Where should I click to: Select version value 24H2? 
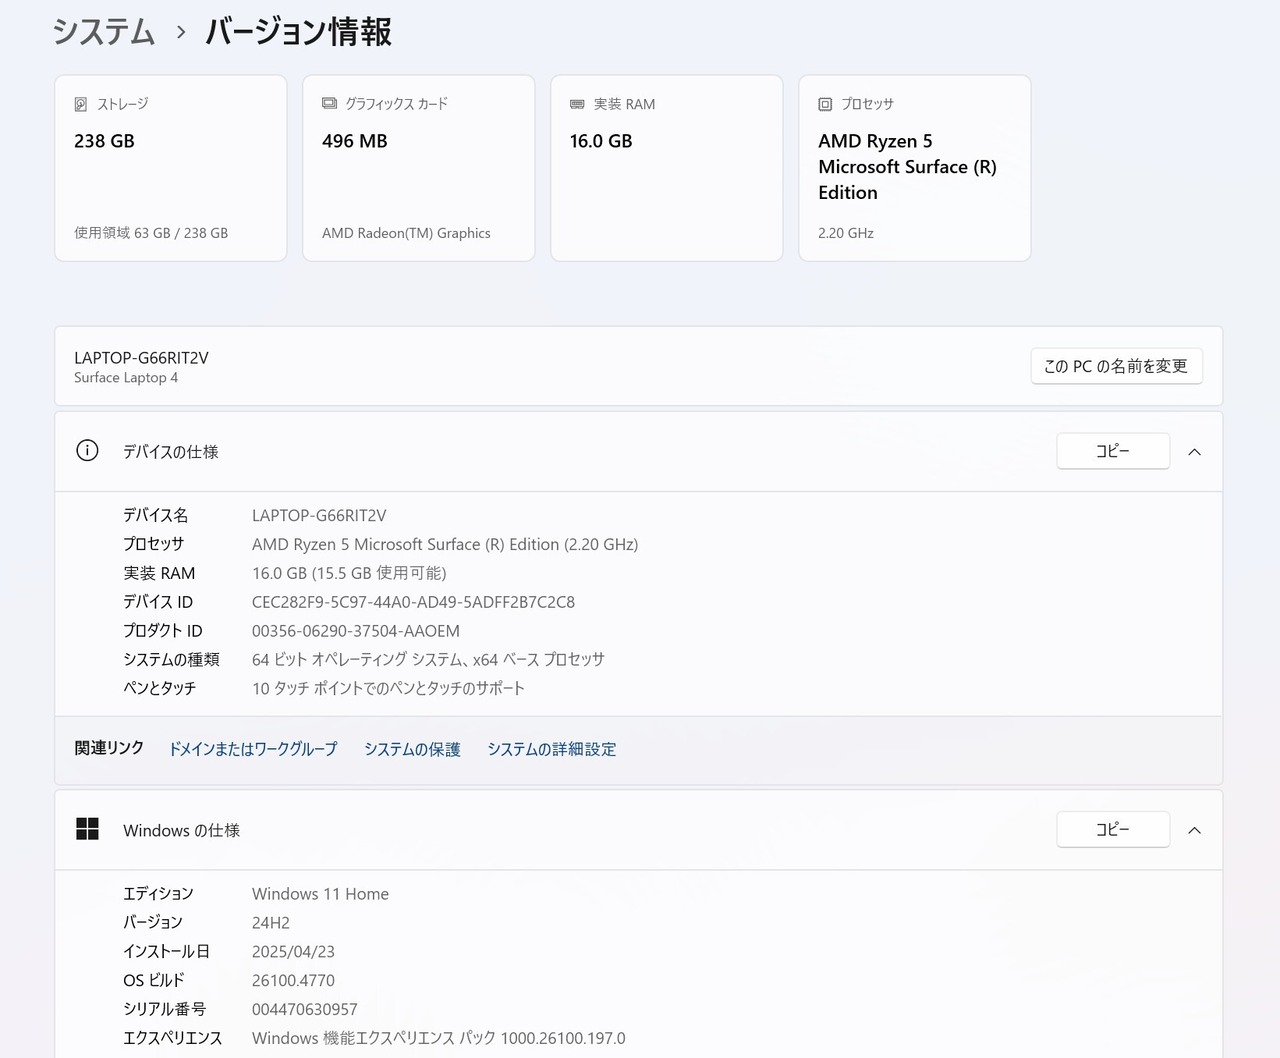271,923
